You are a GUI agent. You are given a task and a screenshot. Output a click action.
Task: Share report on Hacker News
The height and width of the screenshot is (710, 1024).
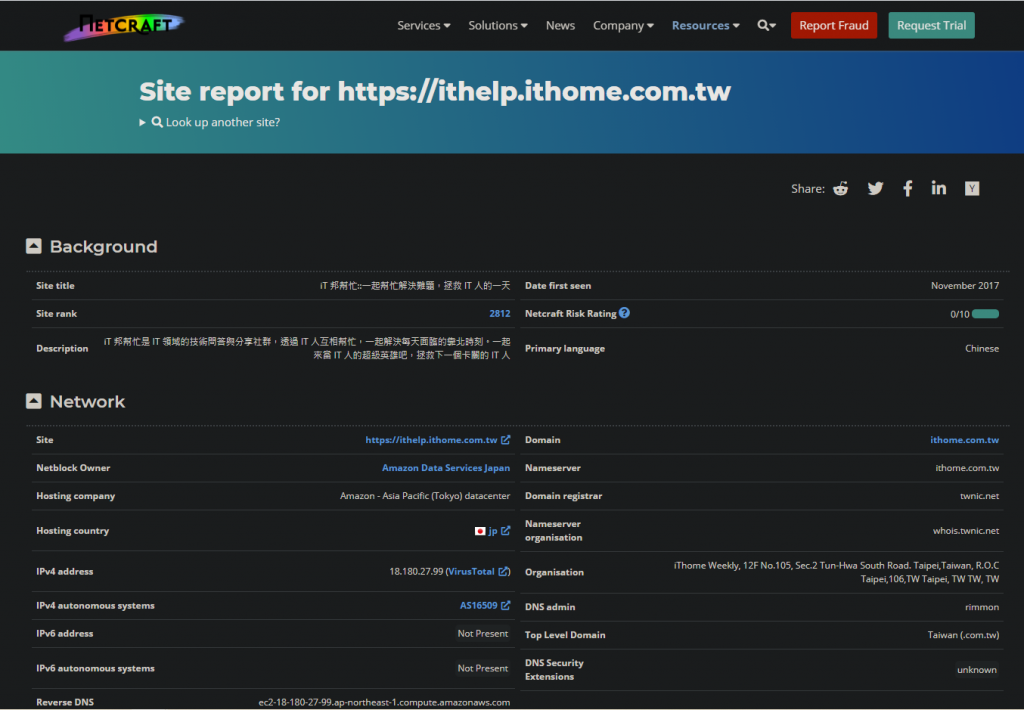[x=972, y=189]
